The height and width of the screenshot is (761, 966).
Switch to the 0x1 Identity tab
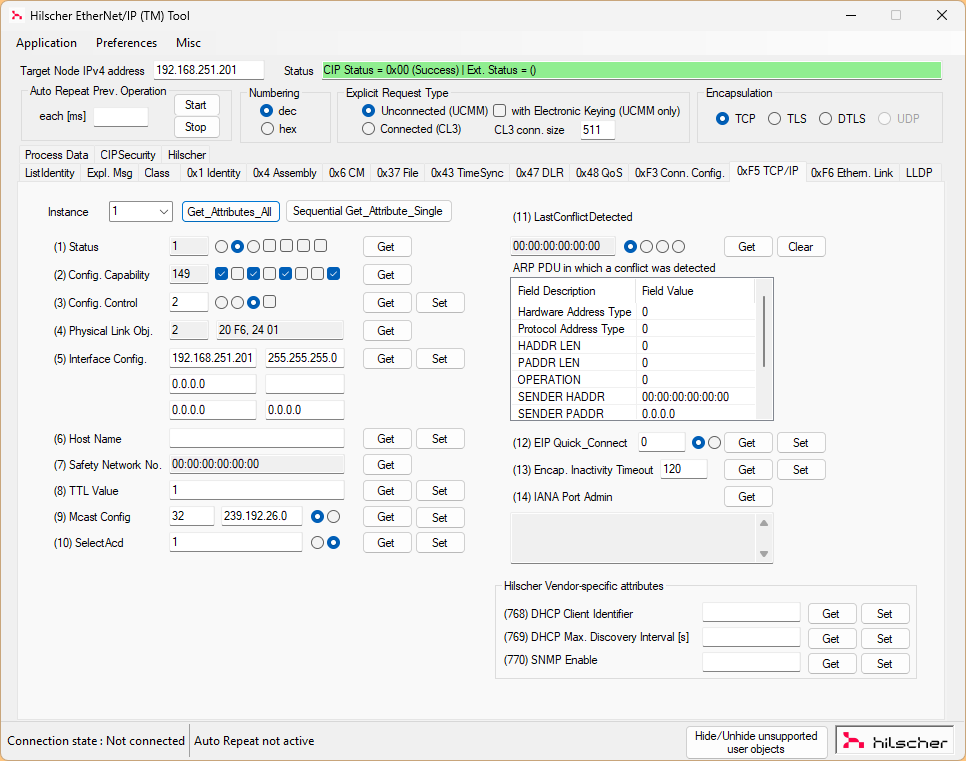coord(214,173)
